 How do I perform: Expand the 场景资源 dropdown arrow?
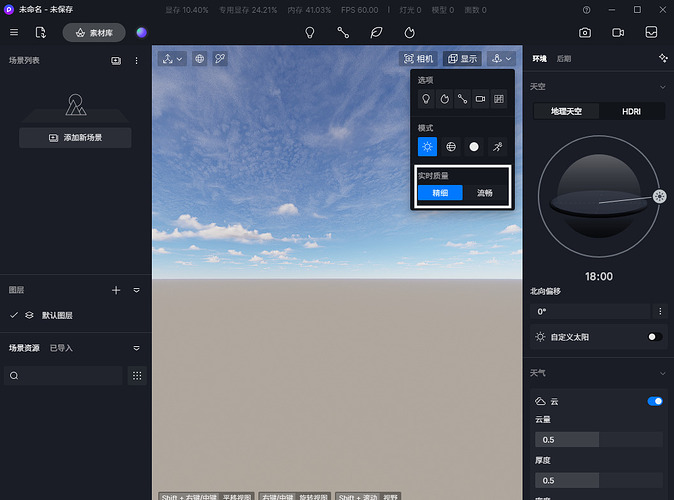pyautogui.click(x=137, y=348)
